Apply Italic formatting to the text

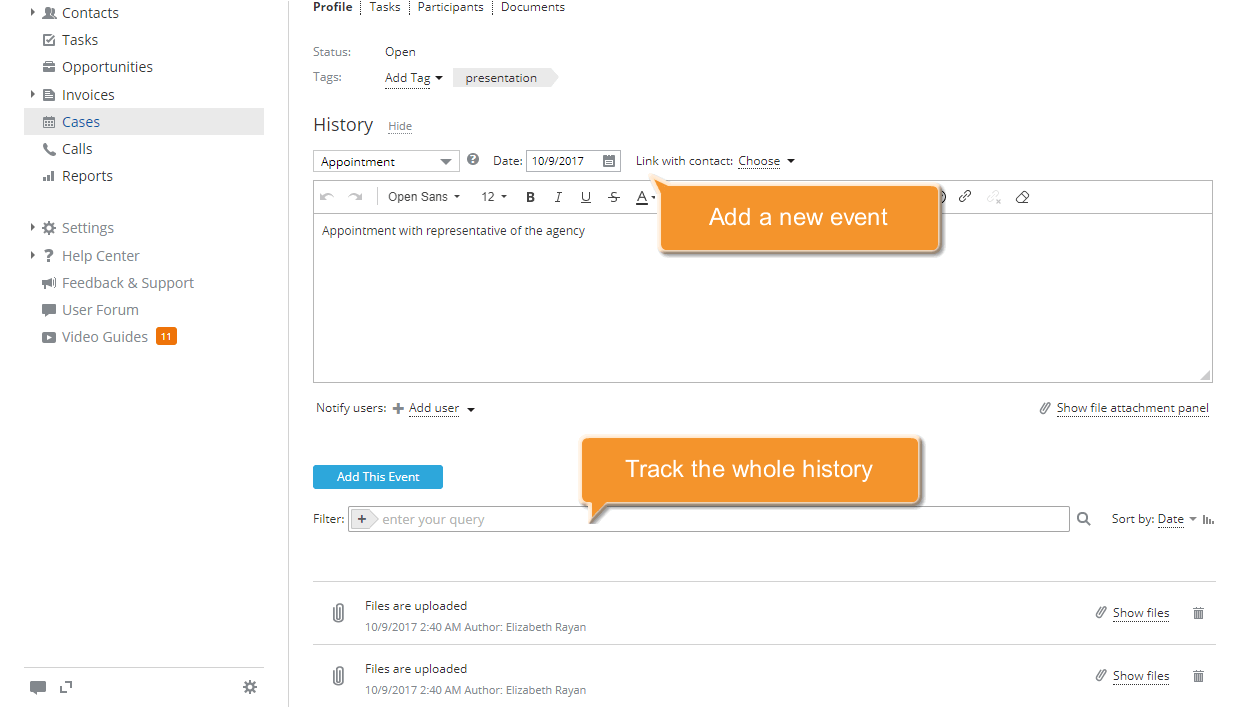[558, 196]
